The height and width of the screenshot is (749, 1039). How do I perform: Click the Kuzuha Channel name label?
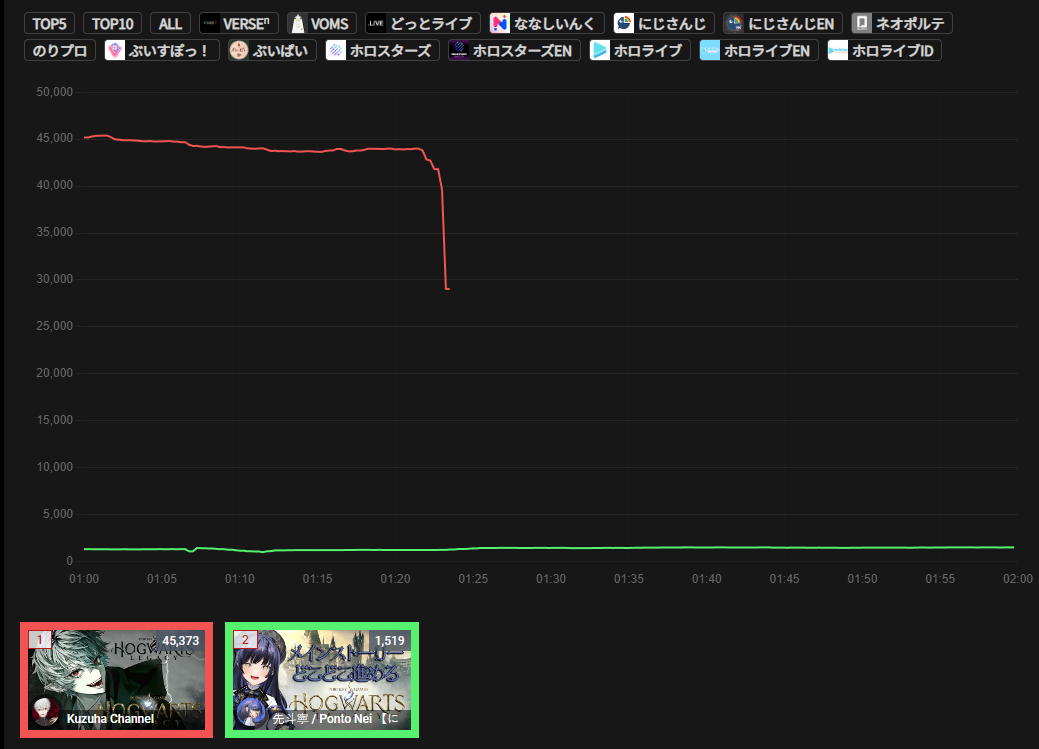(x=110, y=719)
